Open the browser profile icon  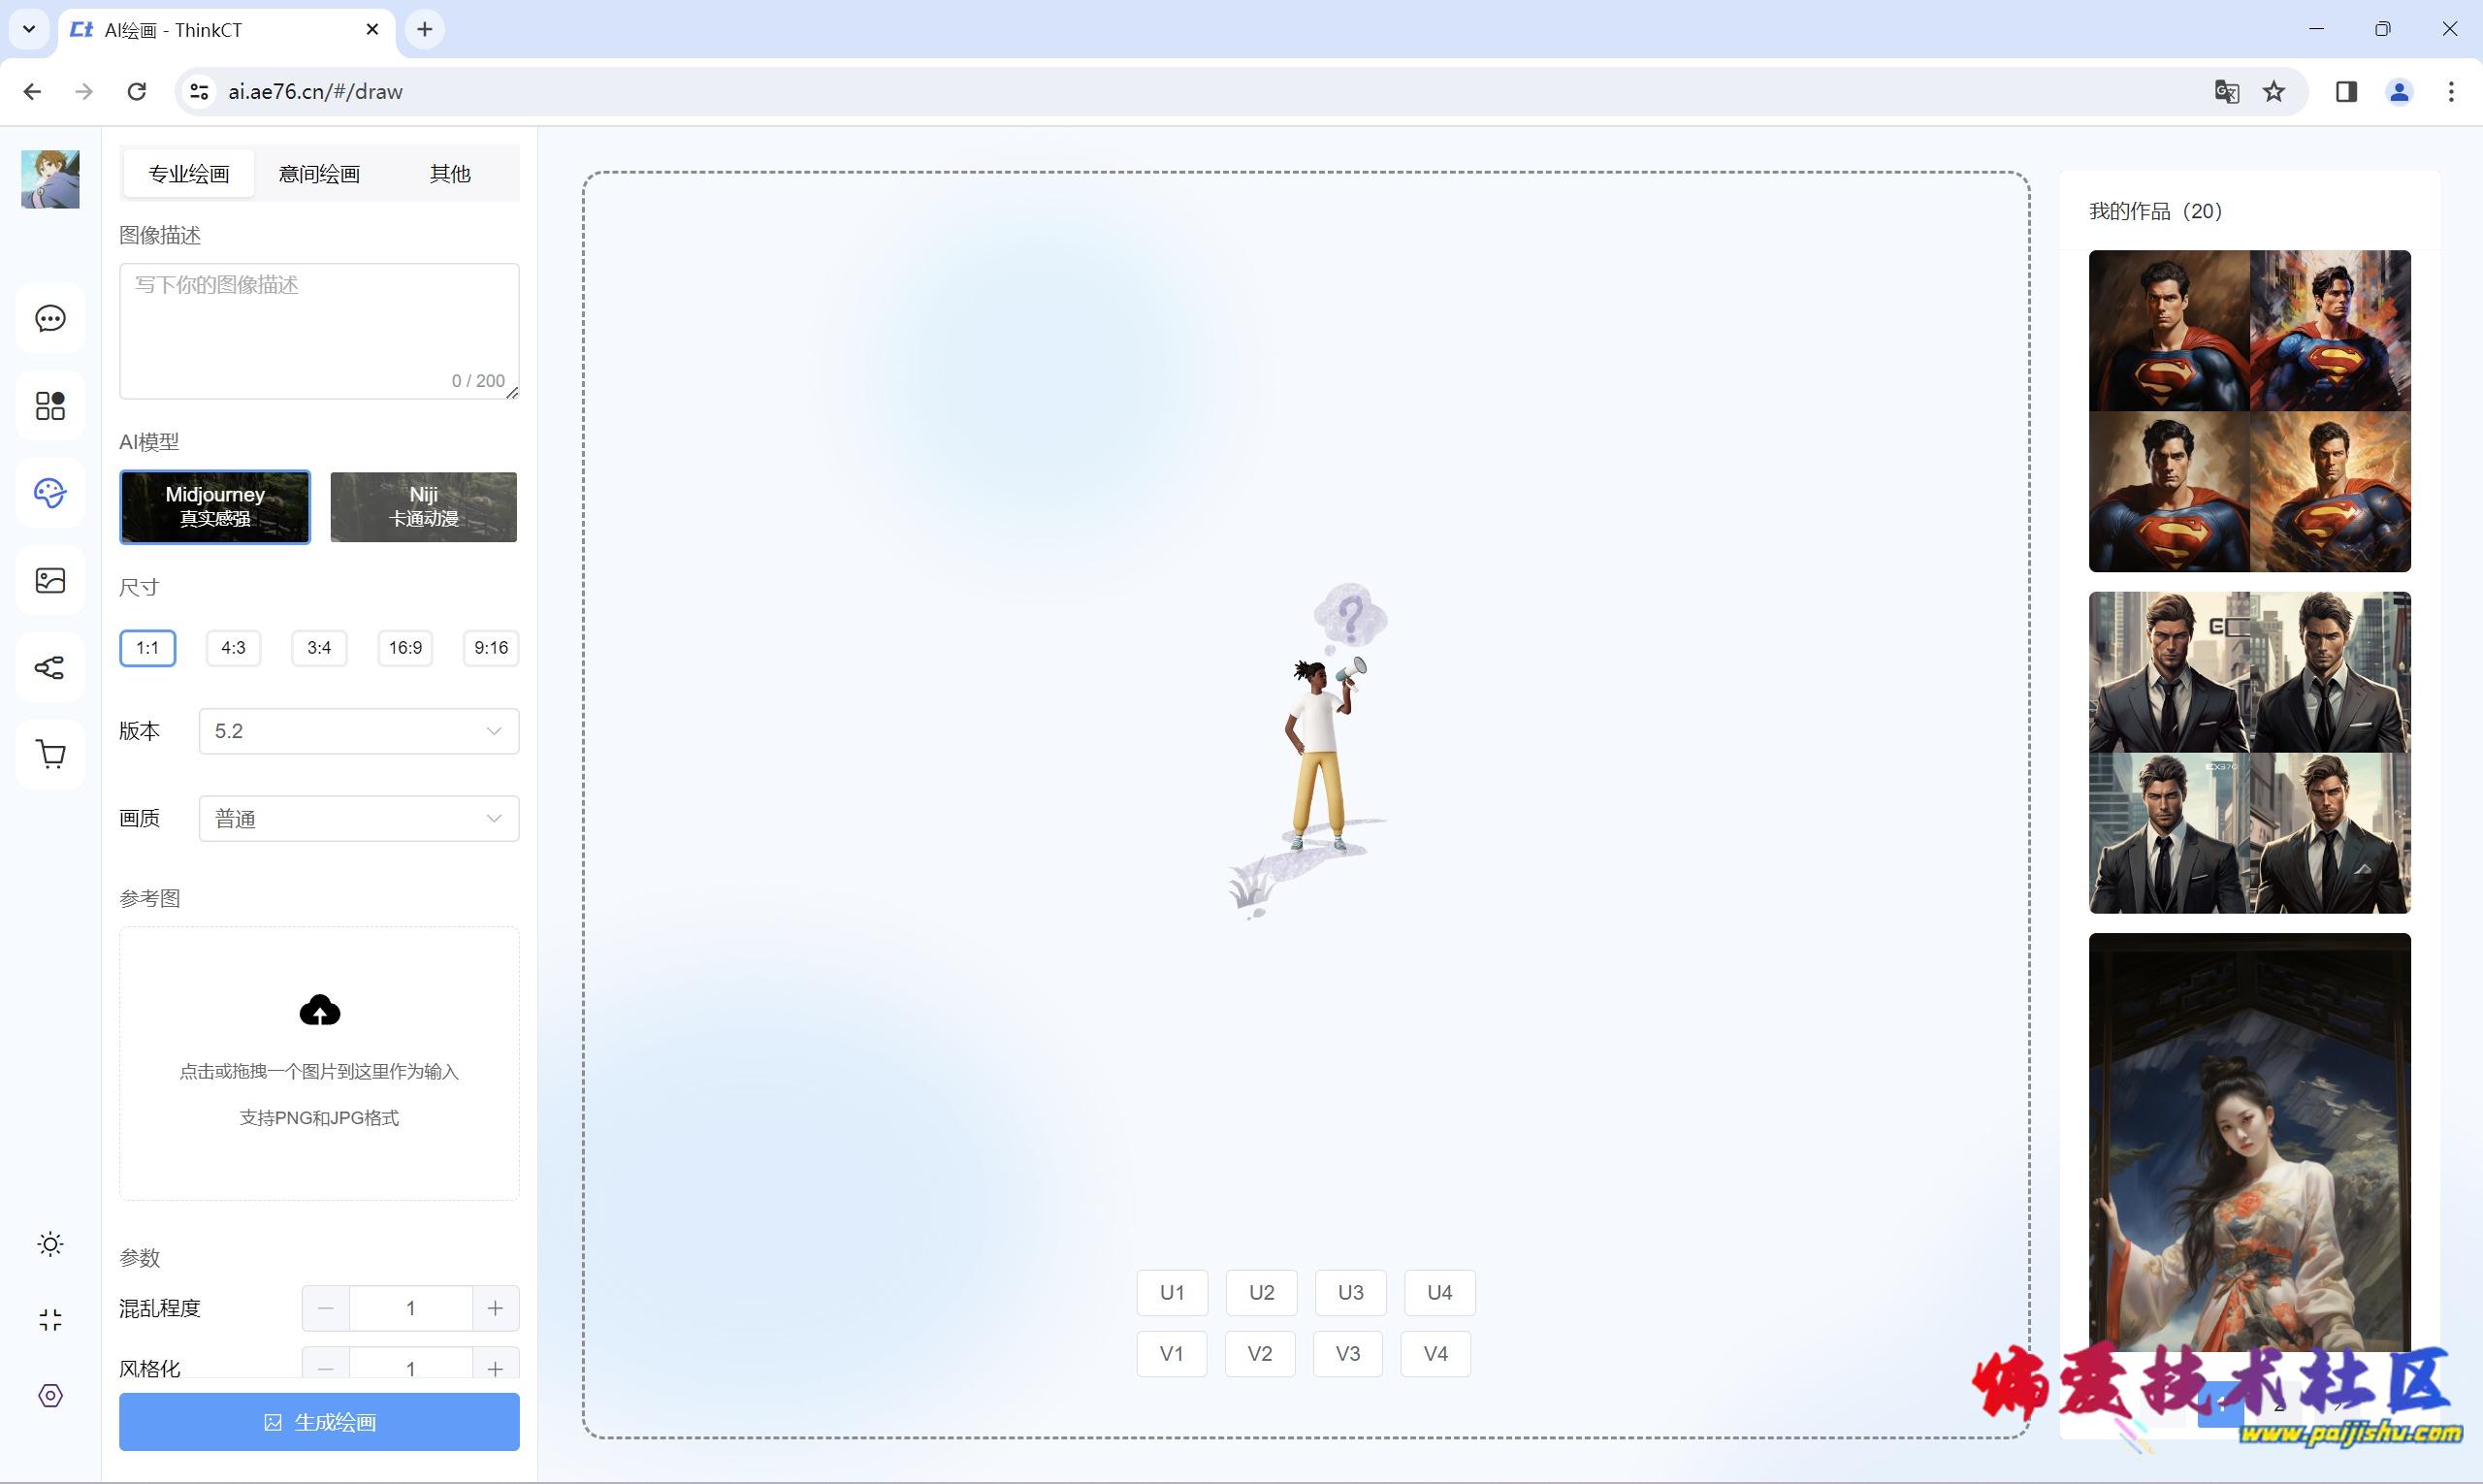tap(2399, 92)
